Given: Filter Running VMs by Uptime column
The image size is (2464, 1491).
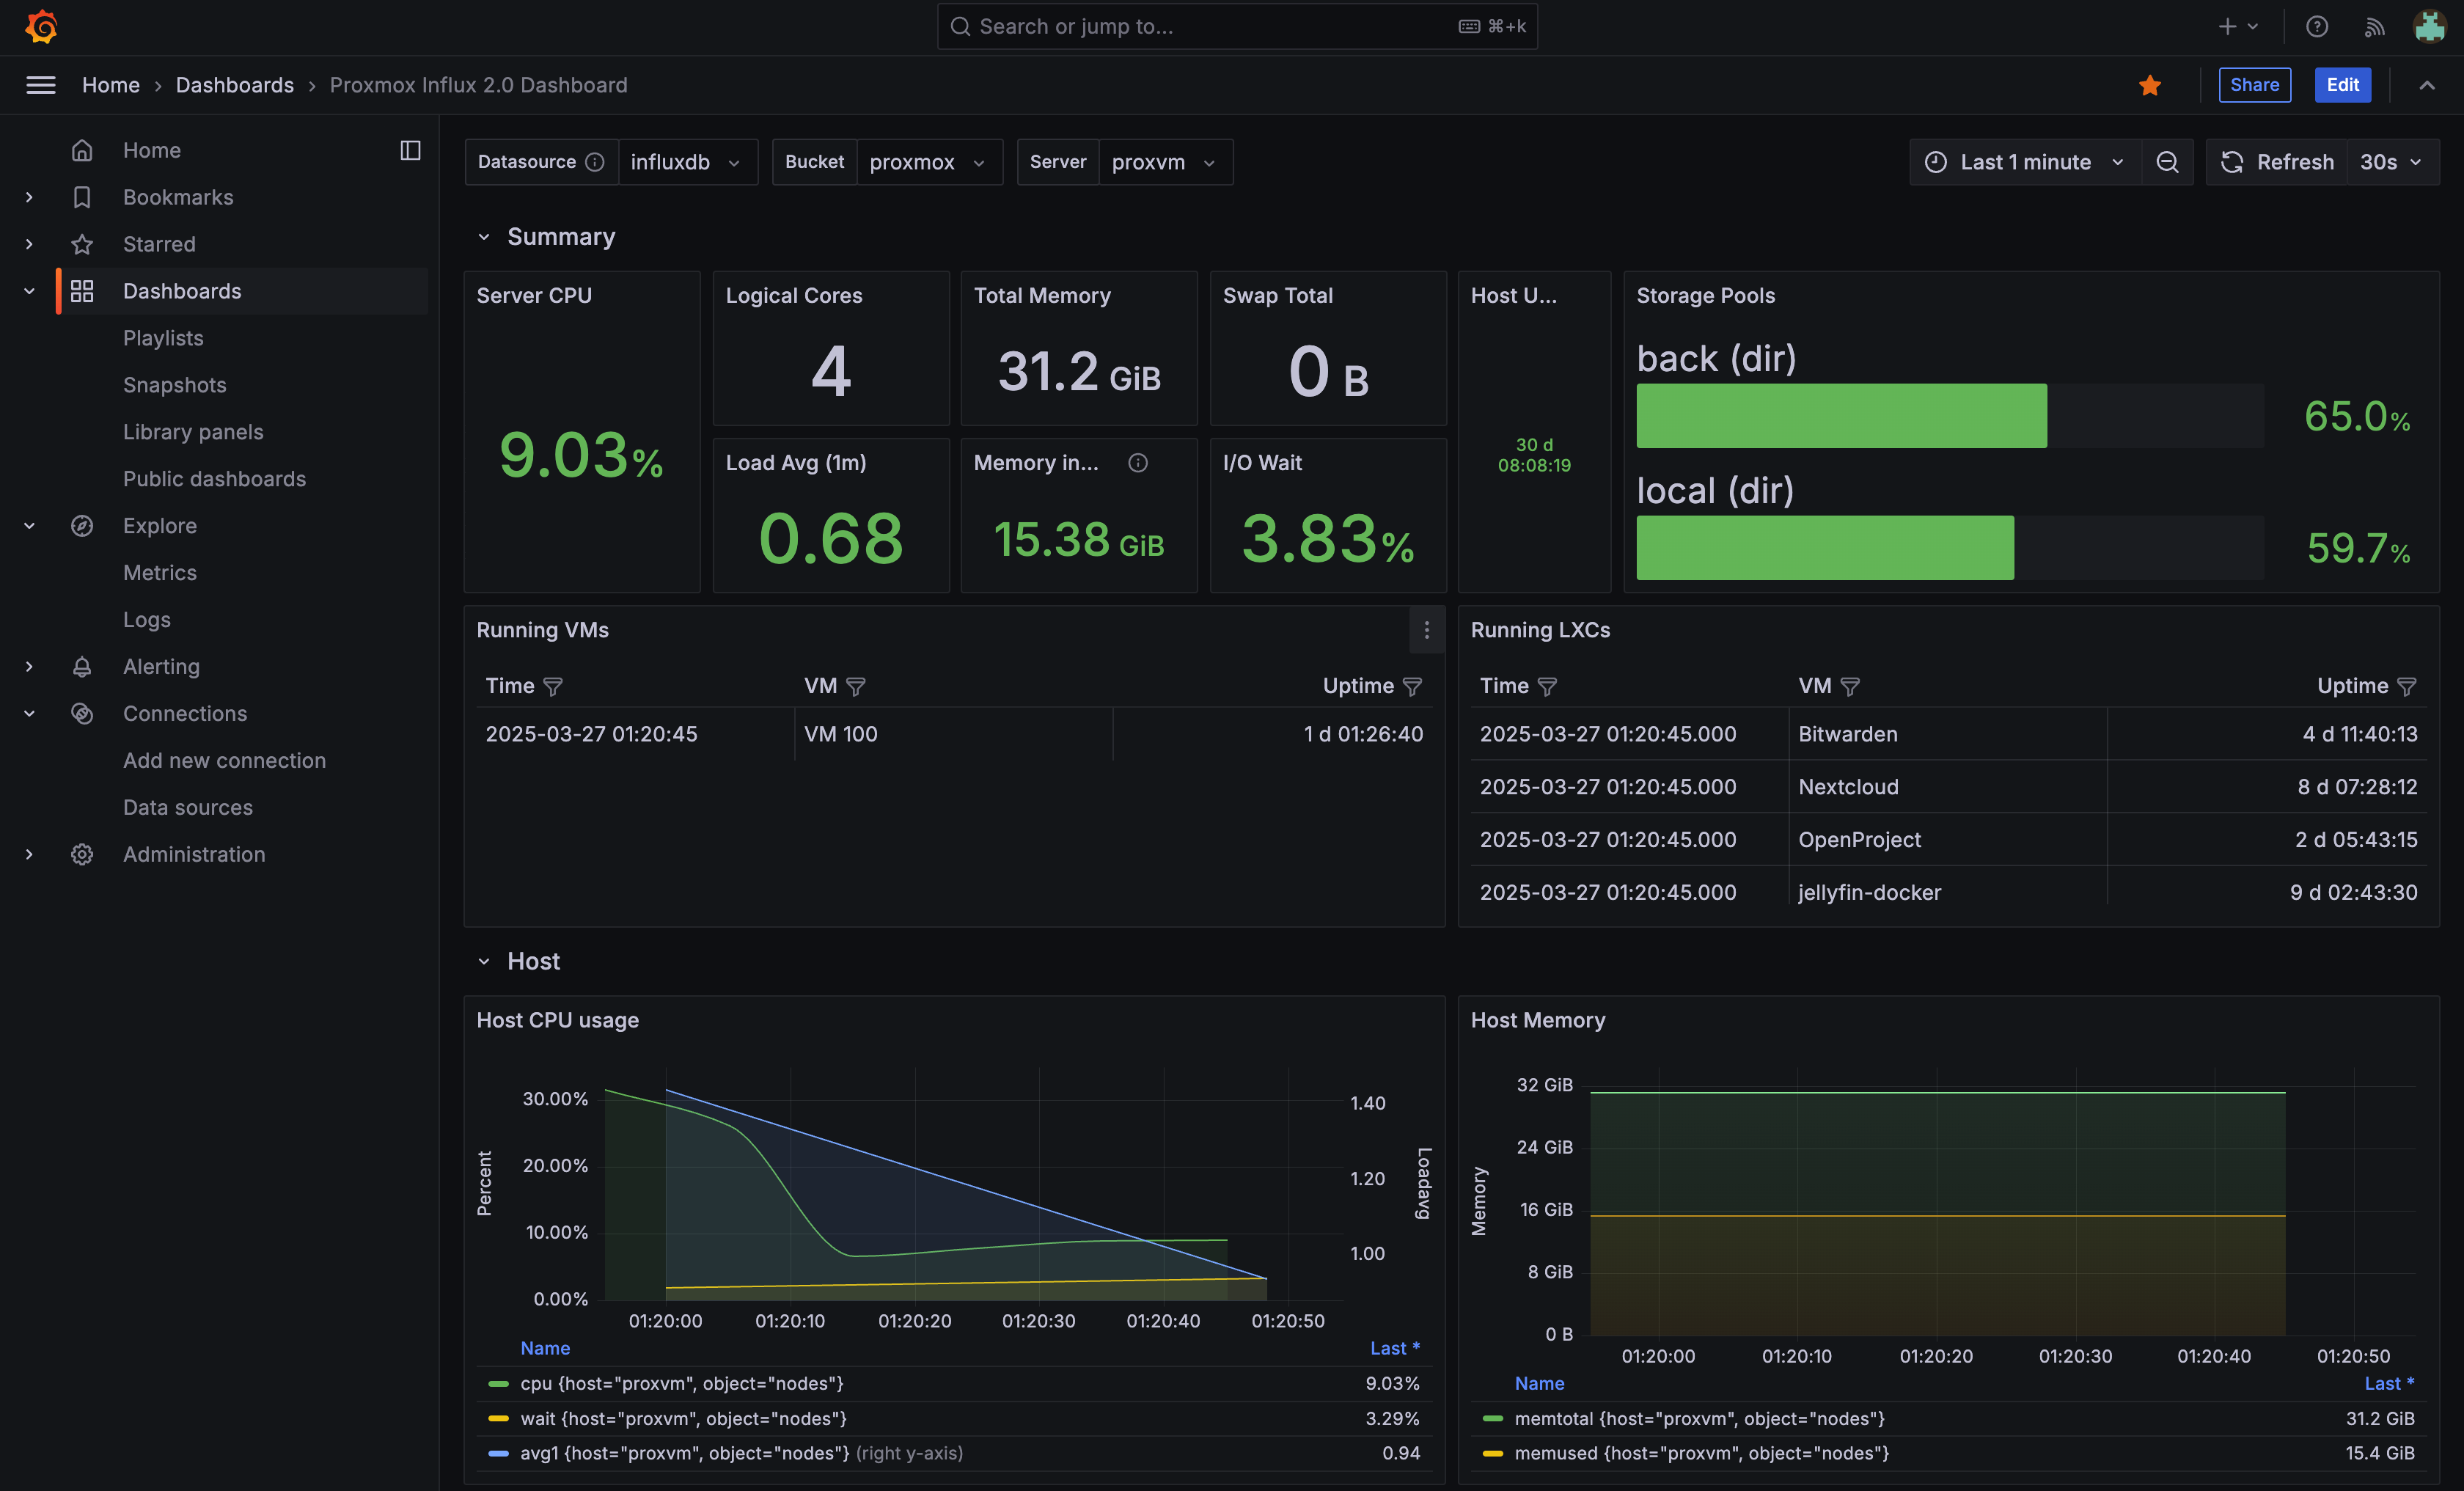Looking at the screenshot, I should (1412, 686).
